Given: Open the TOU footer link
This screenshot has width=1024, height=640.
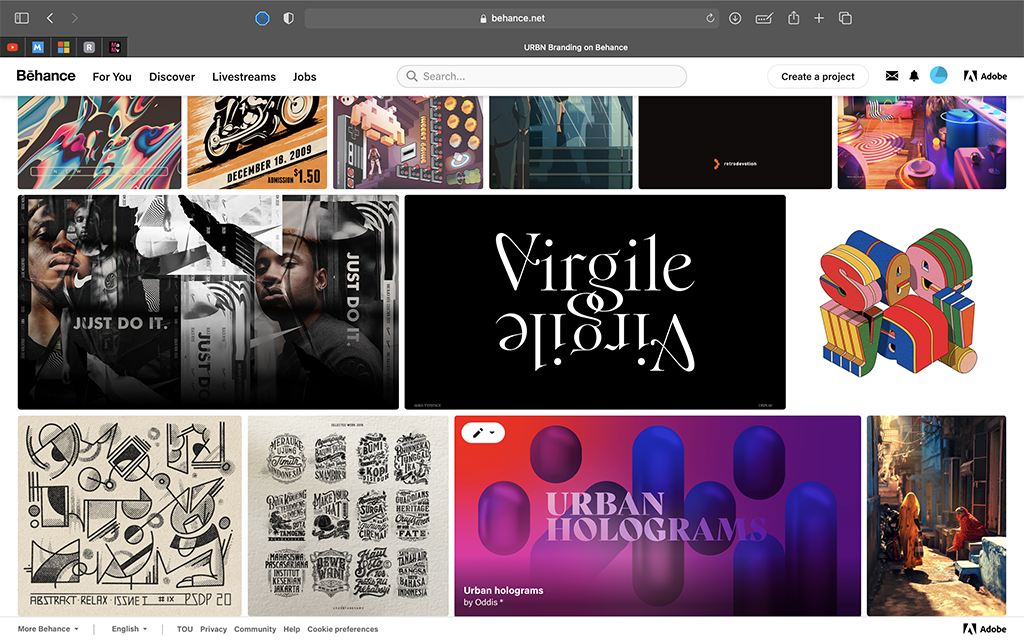Looking at the screenshot, I should coord(185,629).
